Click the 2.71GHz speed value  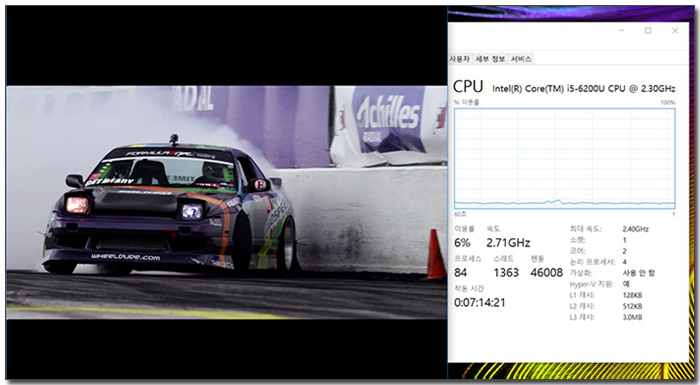(x=508, y=243)
